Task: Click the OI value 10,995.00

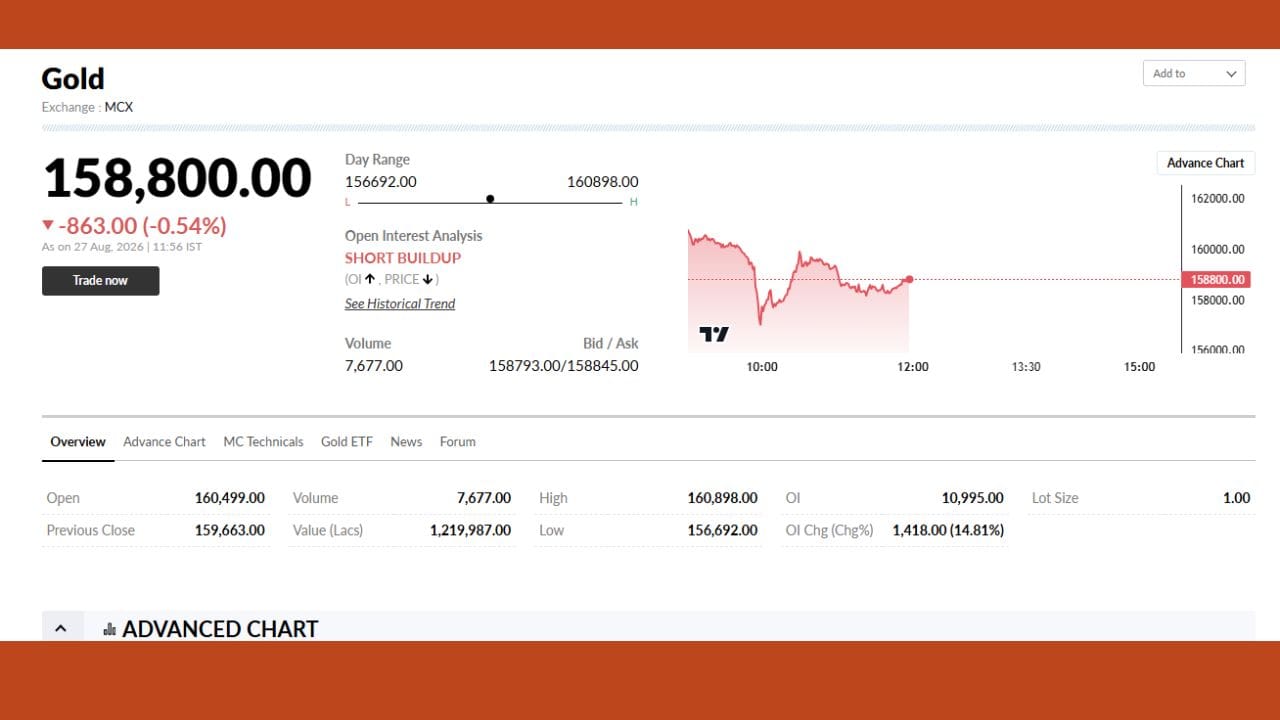Action: 973,498
